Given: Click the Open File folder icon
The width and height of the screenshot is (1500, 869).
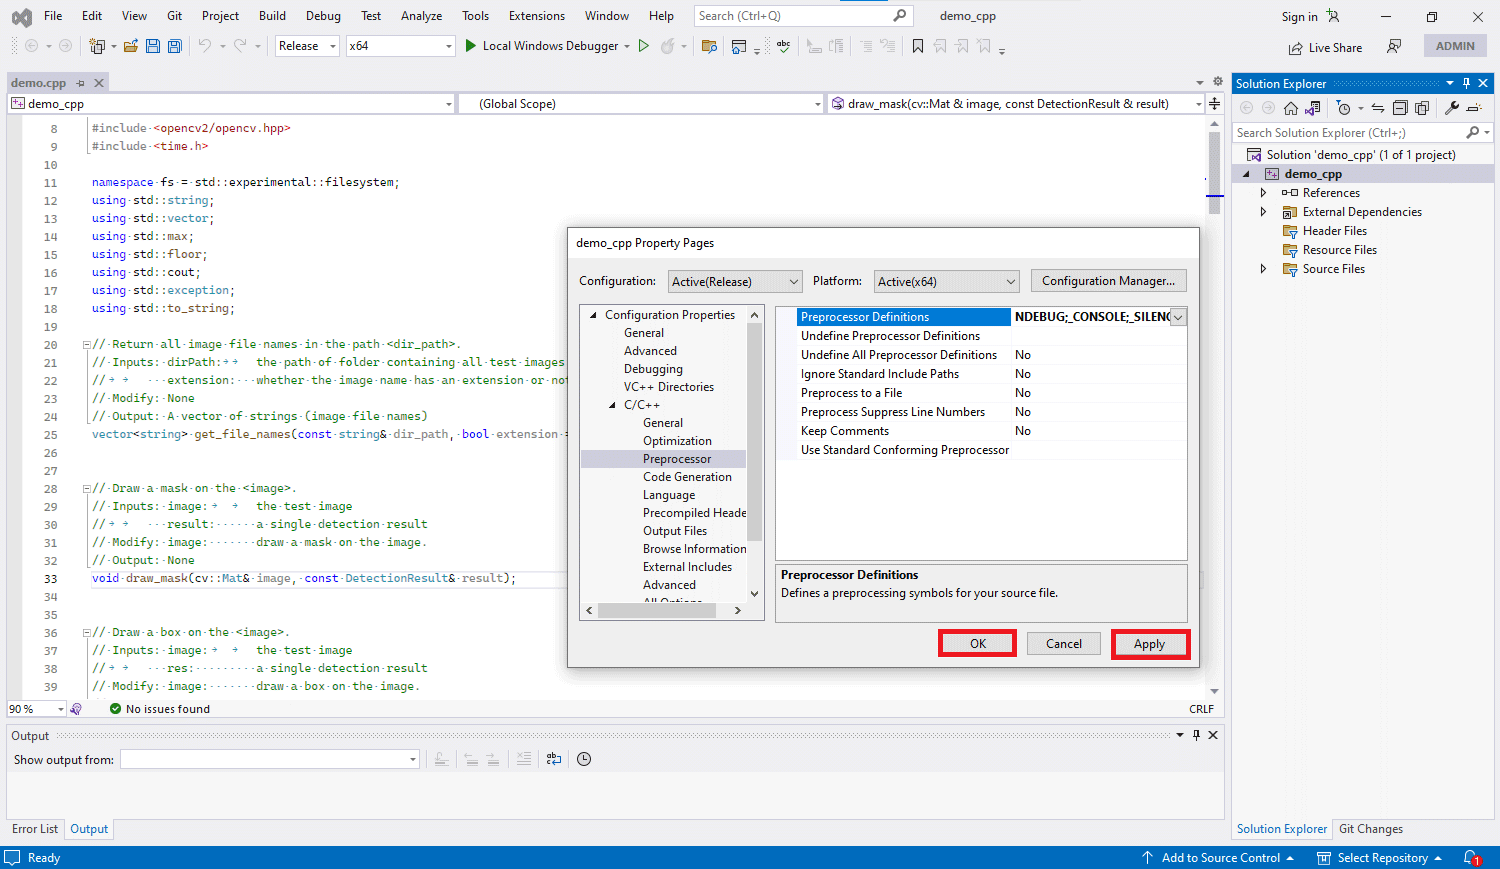Looking at the screenshot, I should pyautogui.click(x=131, y=46).
